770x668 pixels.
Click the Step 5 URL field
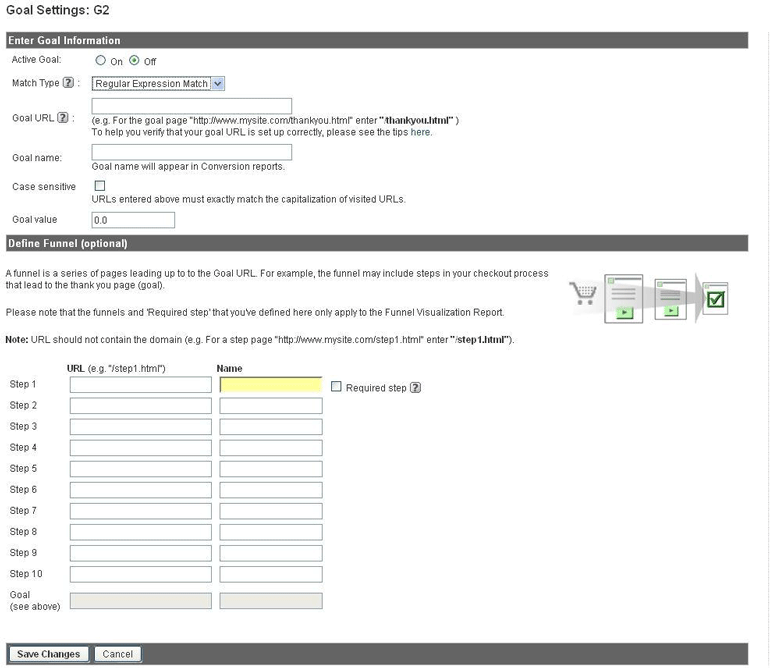(x=140, y=469)
